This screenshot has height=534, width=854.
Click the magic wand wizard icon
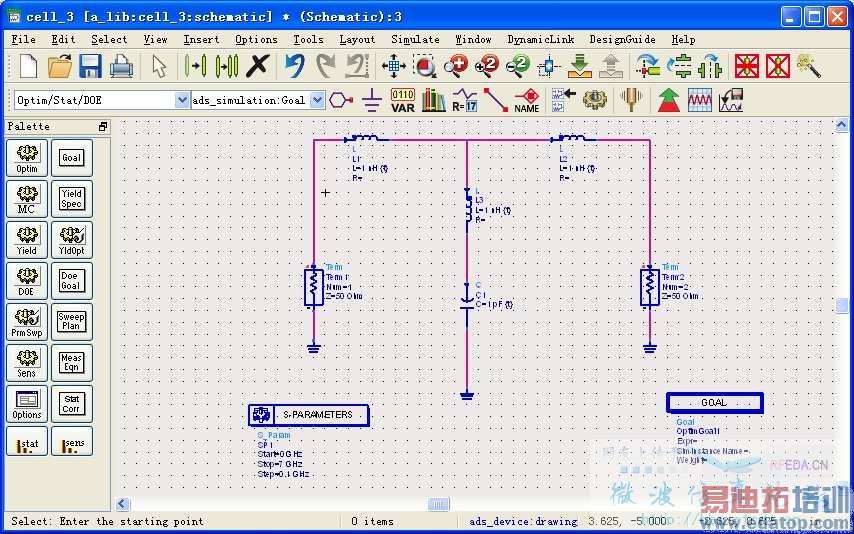click(x=809, y=66)
